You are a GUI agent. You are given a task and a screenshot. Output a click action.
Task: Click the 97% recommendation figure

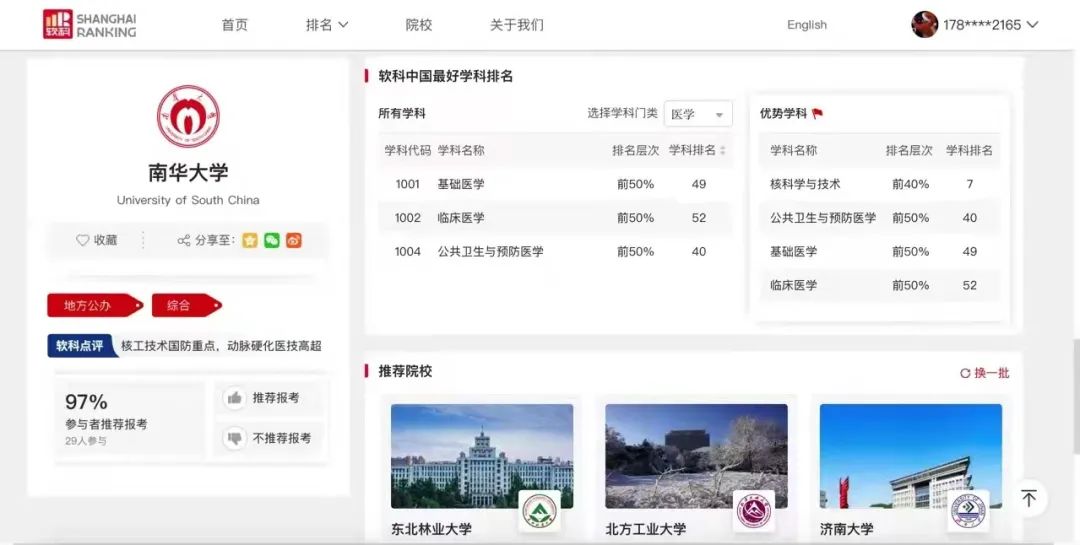[86, 402]
